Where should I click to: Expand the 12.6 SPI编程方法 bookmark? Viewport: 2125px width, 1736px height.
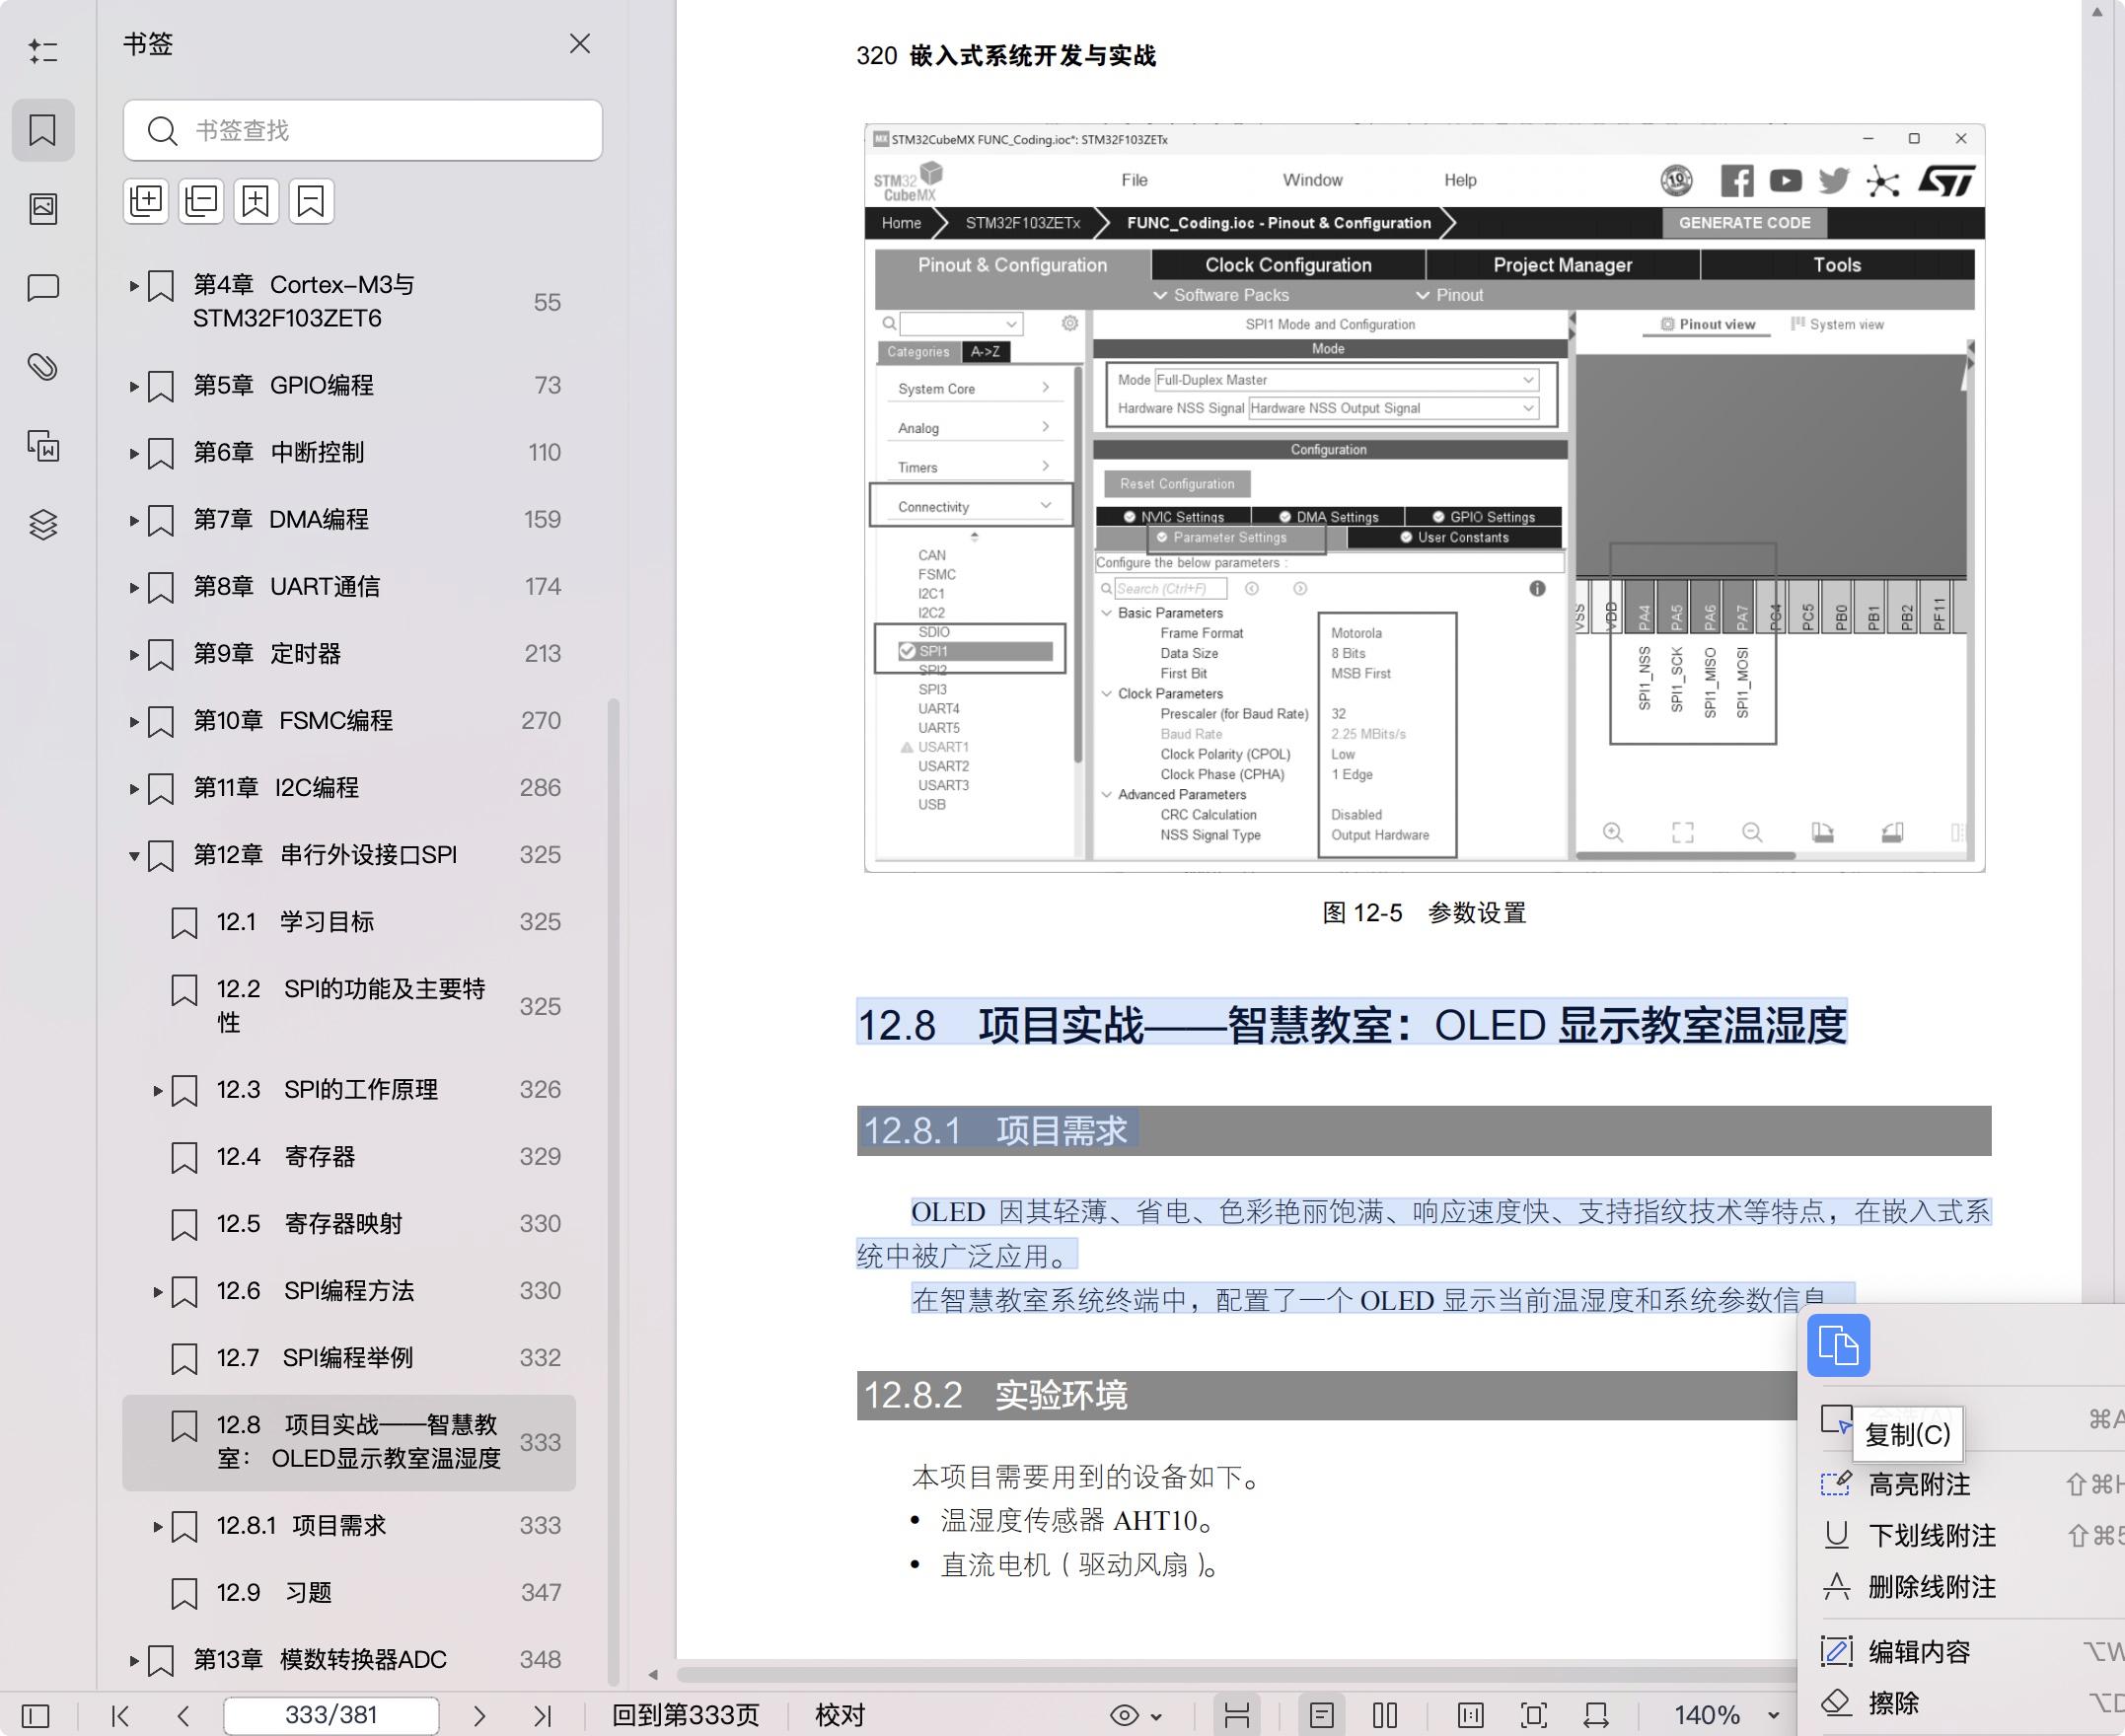coord(157,1291)
